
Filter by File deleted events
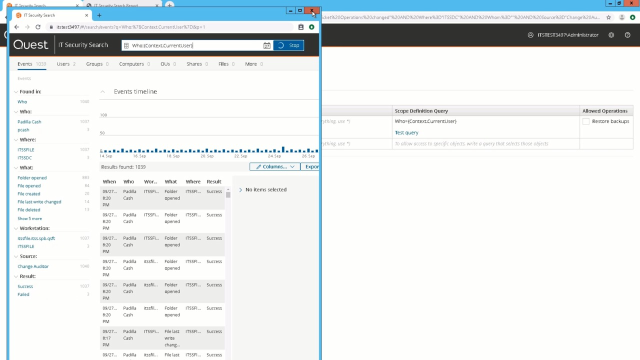29,210
